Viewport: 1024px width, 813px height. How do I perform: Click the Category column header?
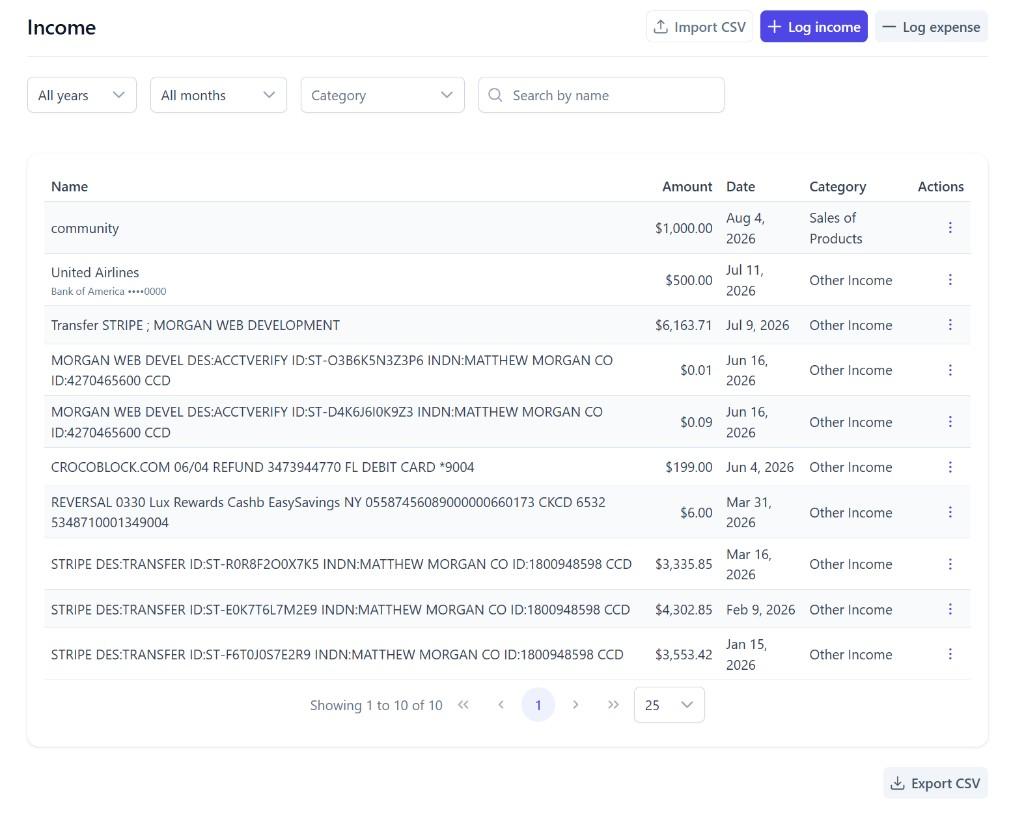click(838, 187)
